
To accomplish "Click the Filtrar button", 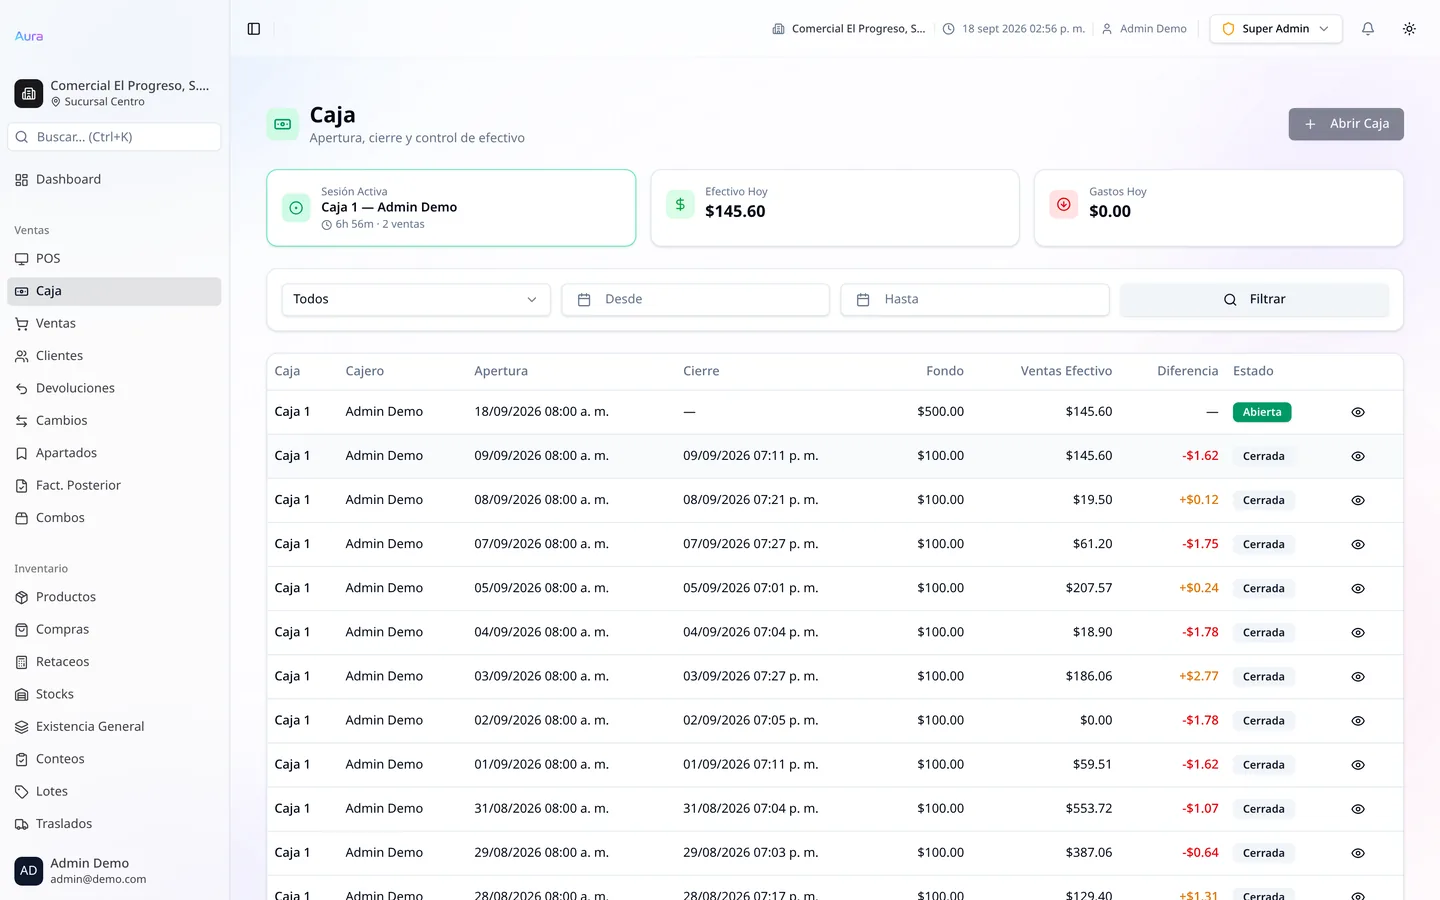I will coord(1254,299).
